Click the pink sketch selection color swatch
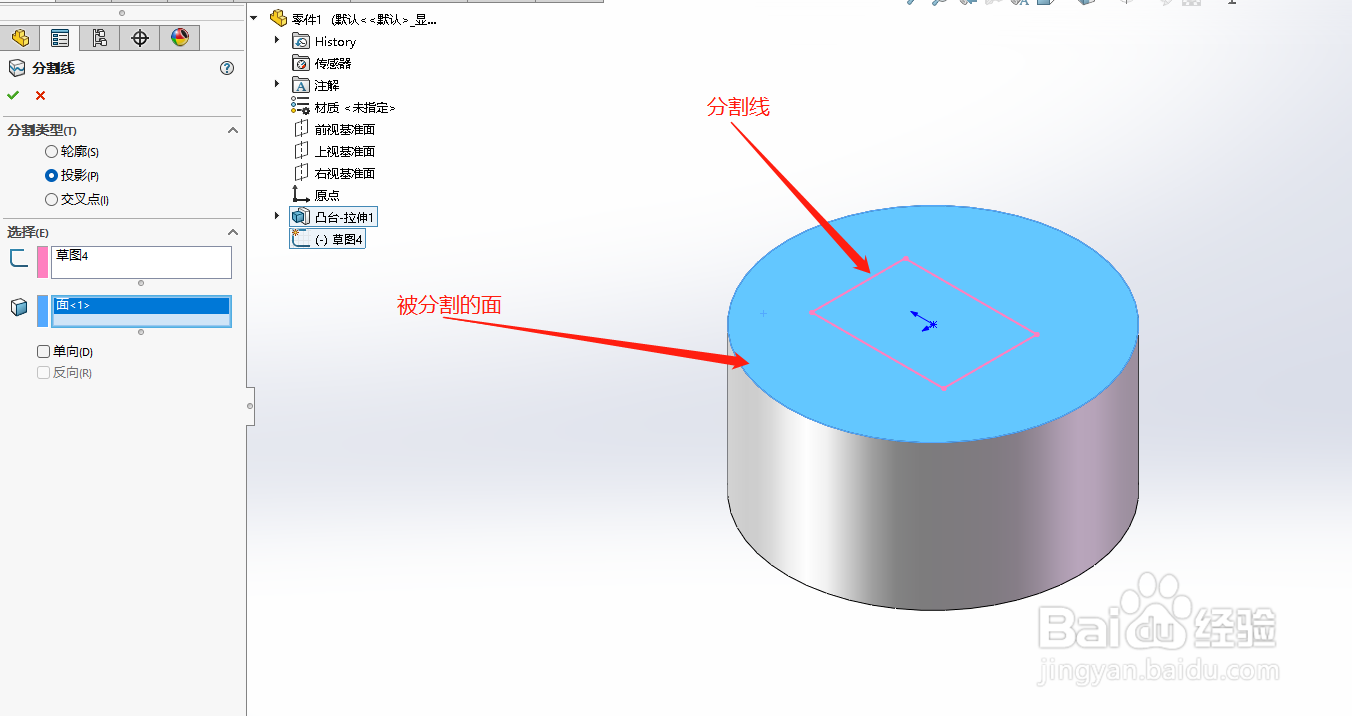The image size is (1352, 716). point(42,262)
